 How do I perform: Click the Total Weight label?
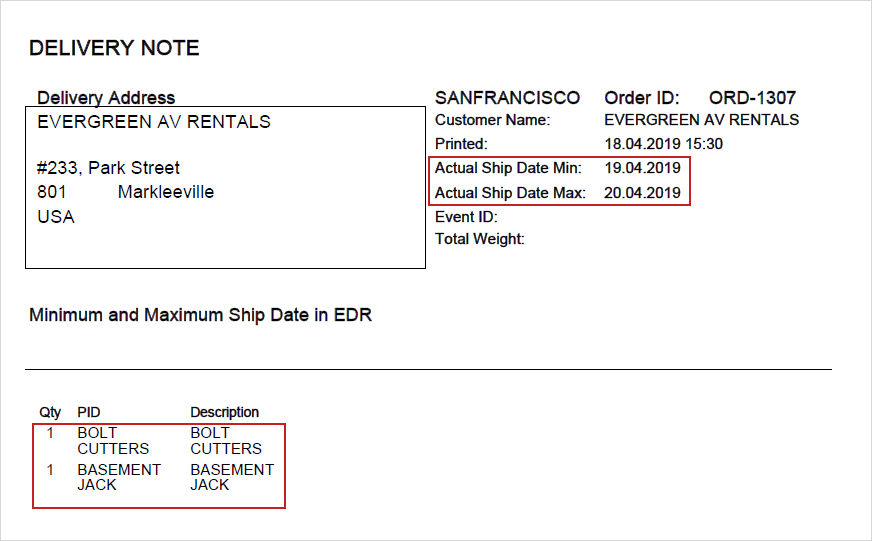[x=480, y=239]
